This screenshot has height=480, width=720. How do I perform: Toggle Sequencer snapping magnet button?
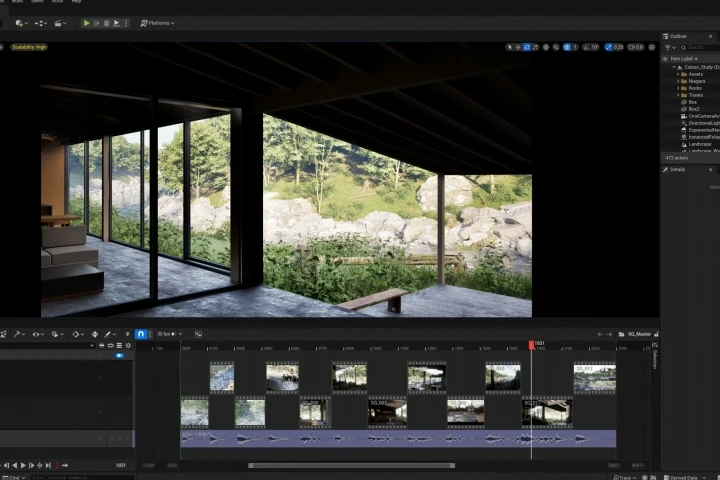click(141, 334)
